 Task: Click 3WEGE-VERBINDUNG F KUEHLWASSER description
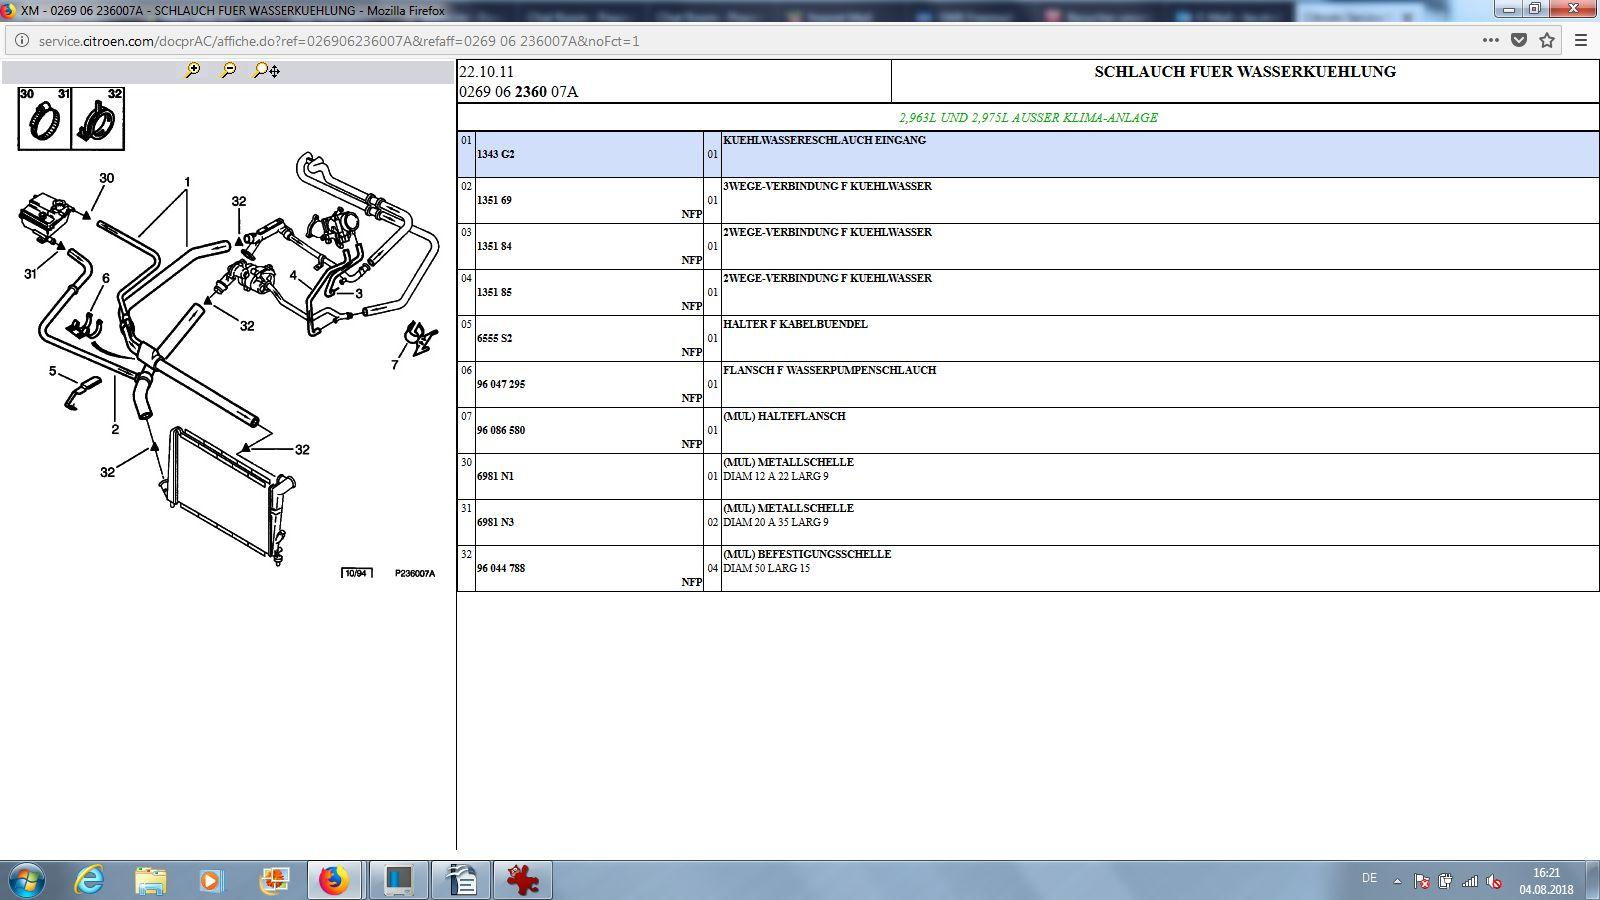[x=827, y=186]
